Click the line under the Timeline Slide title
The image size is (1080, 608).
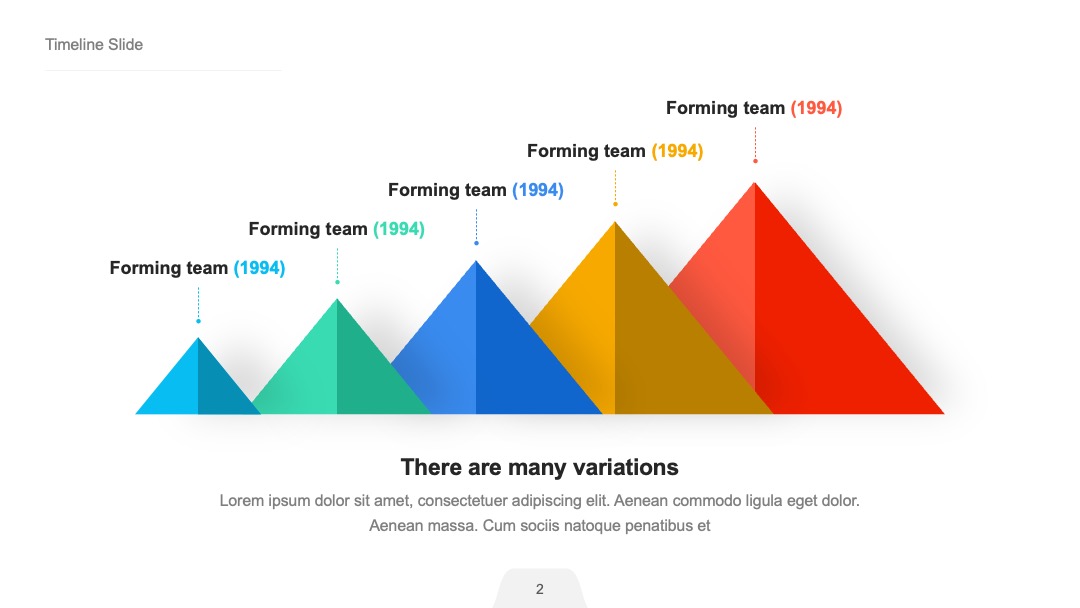tap(163, 70)
